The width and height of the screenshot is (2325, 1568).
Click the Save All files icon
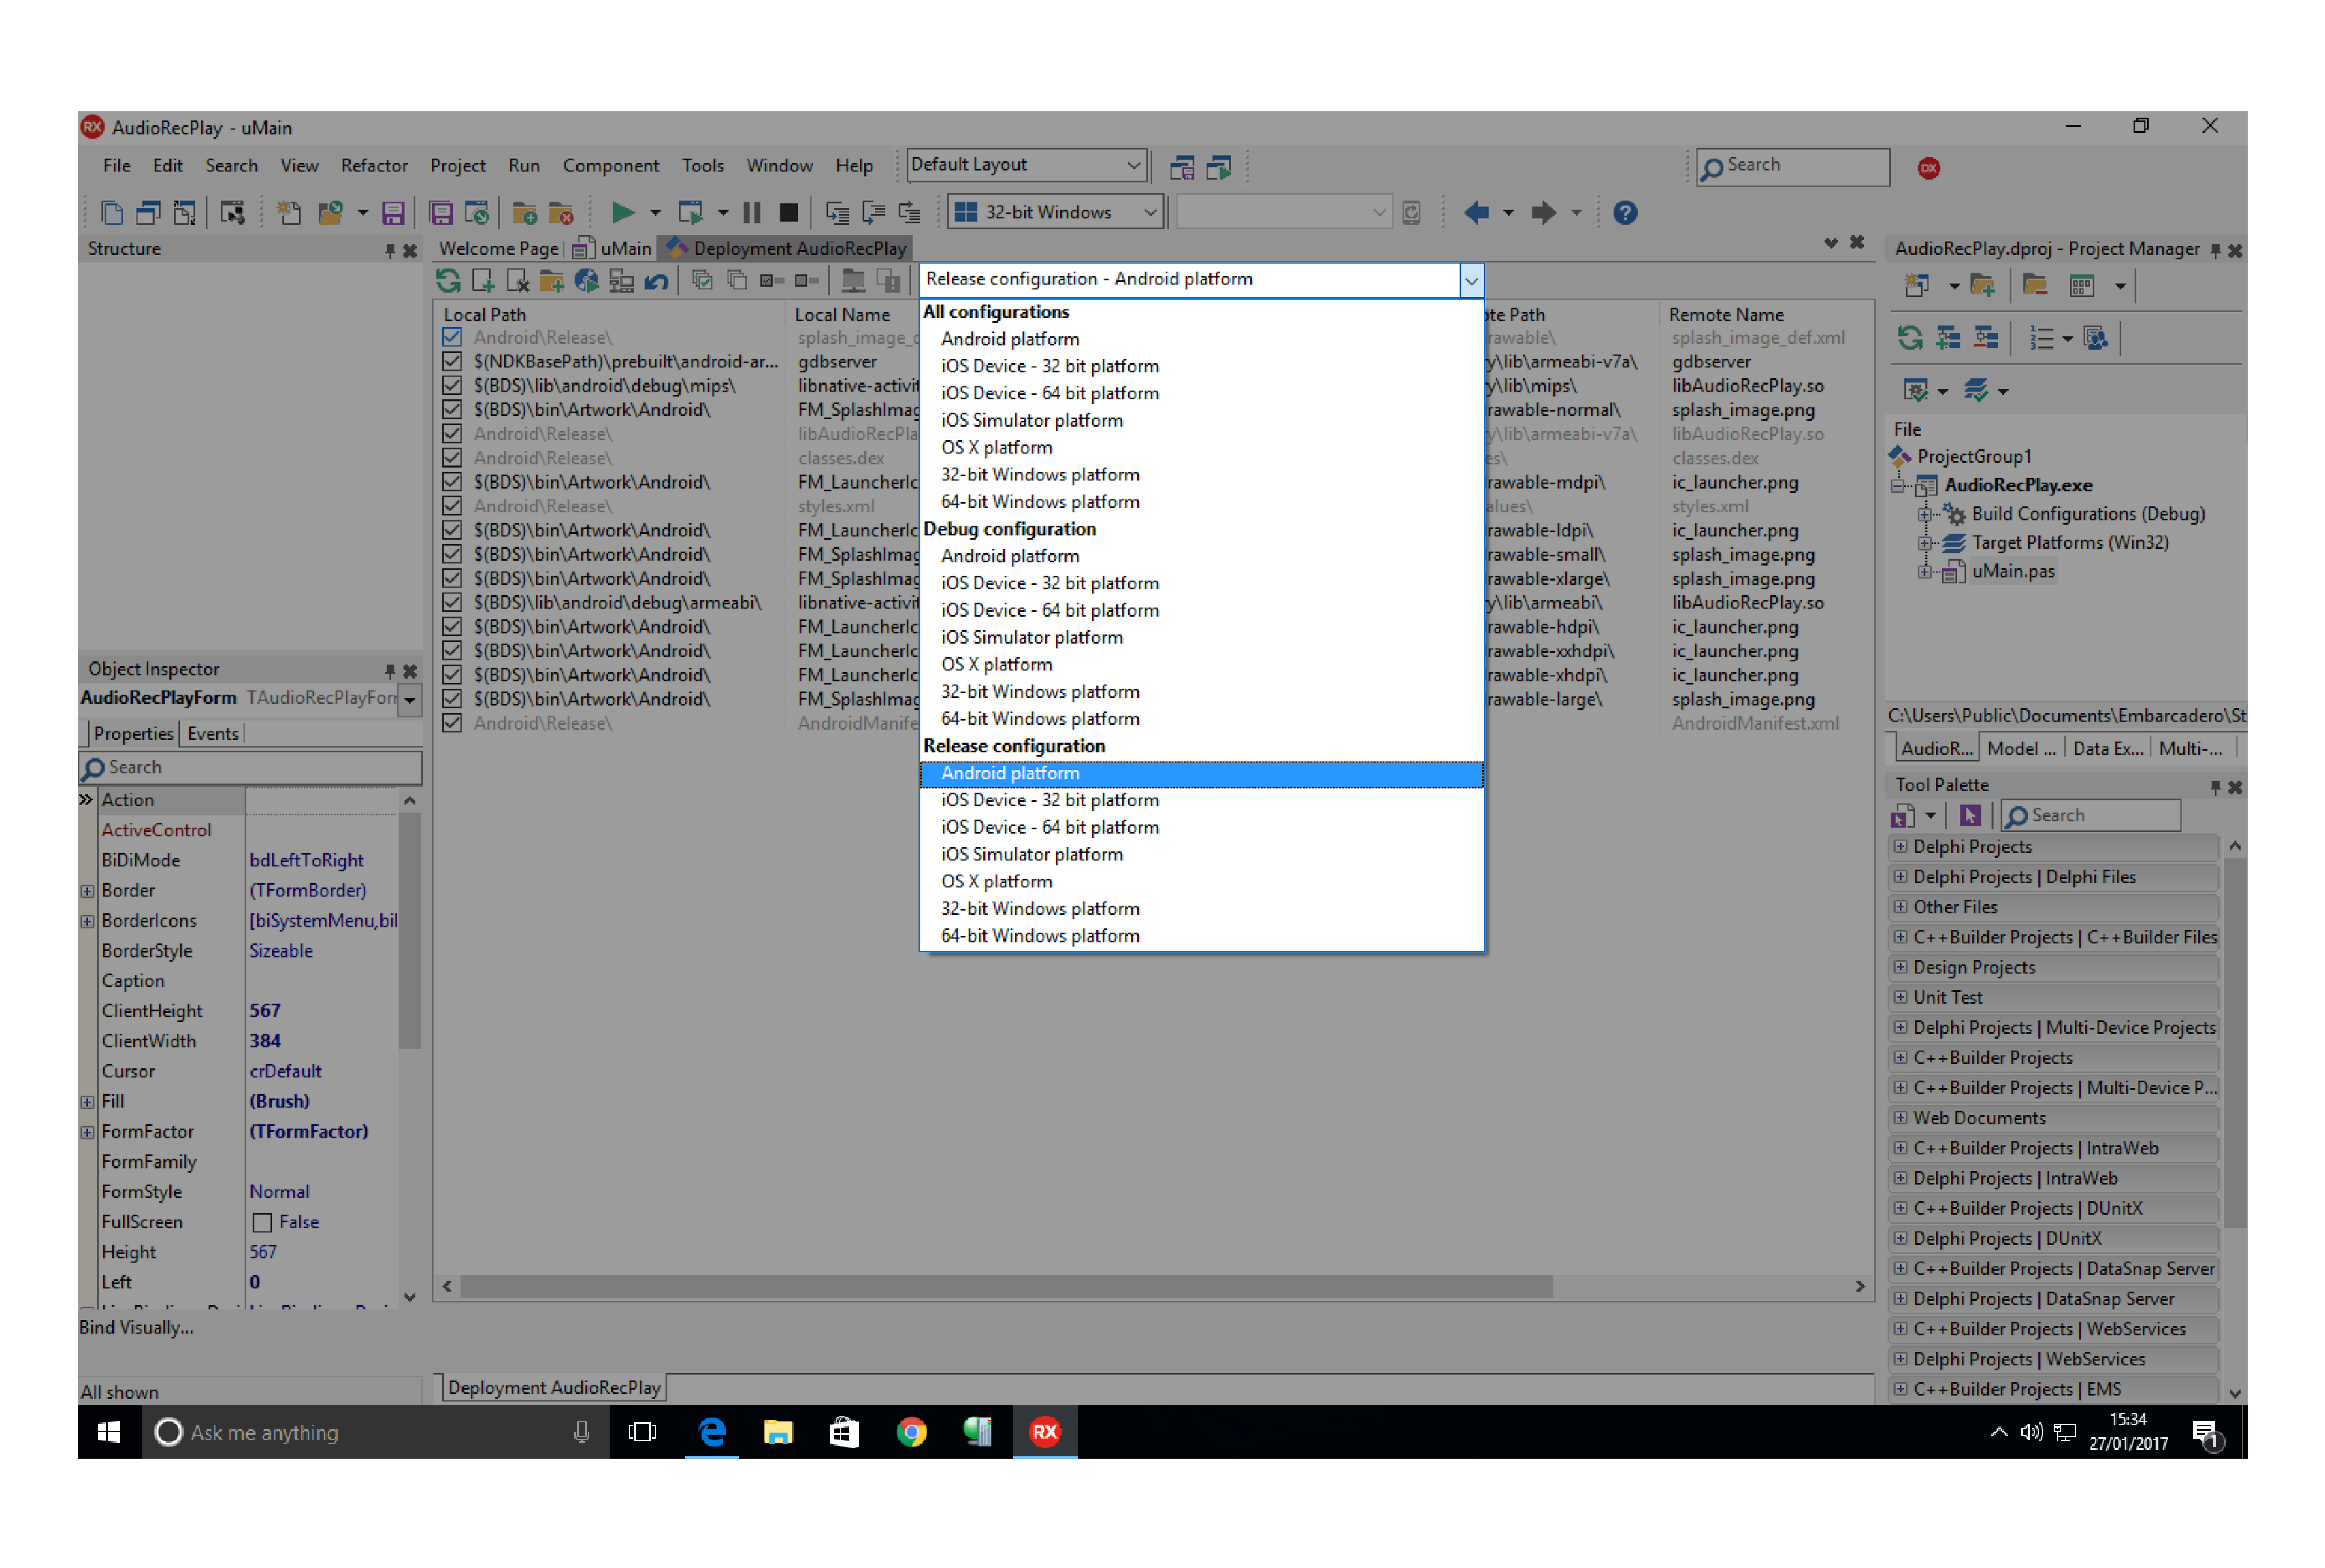(434, 214)
